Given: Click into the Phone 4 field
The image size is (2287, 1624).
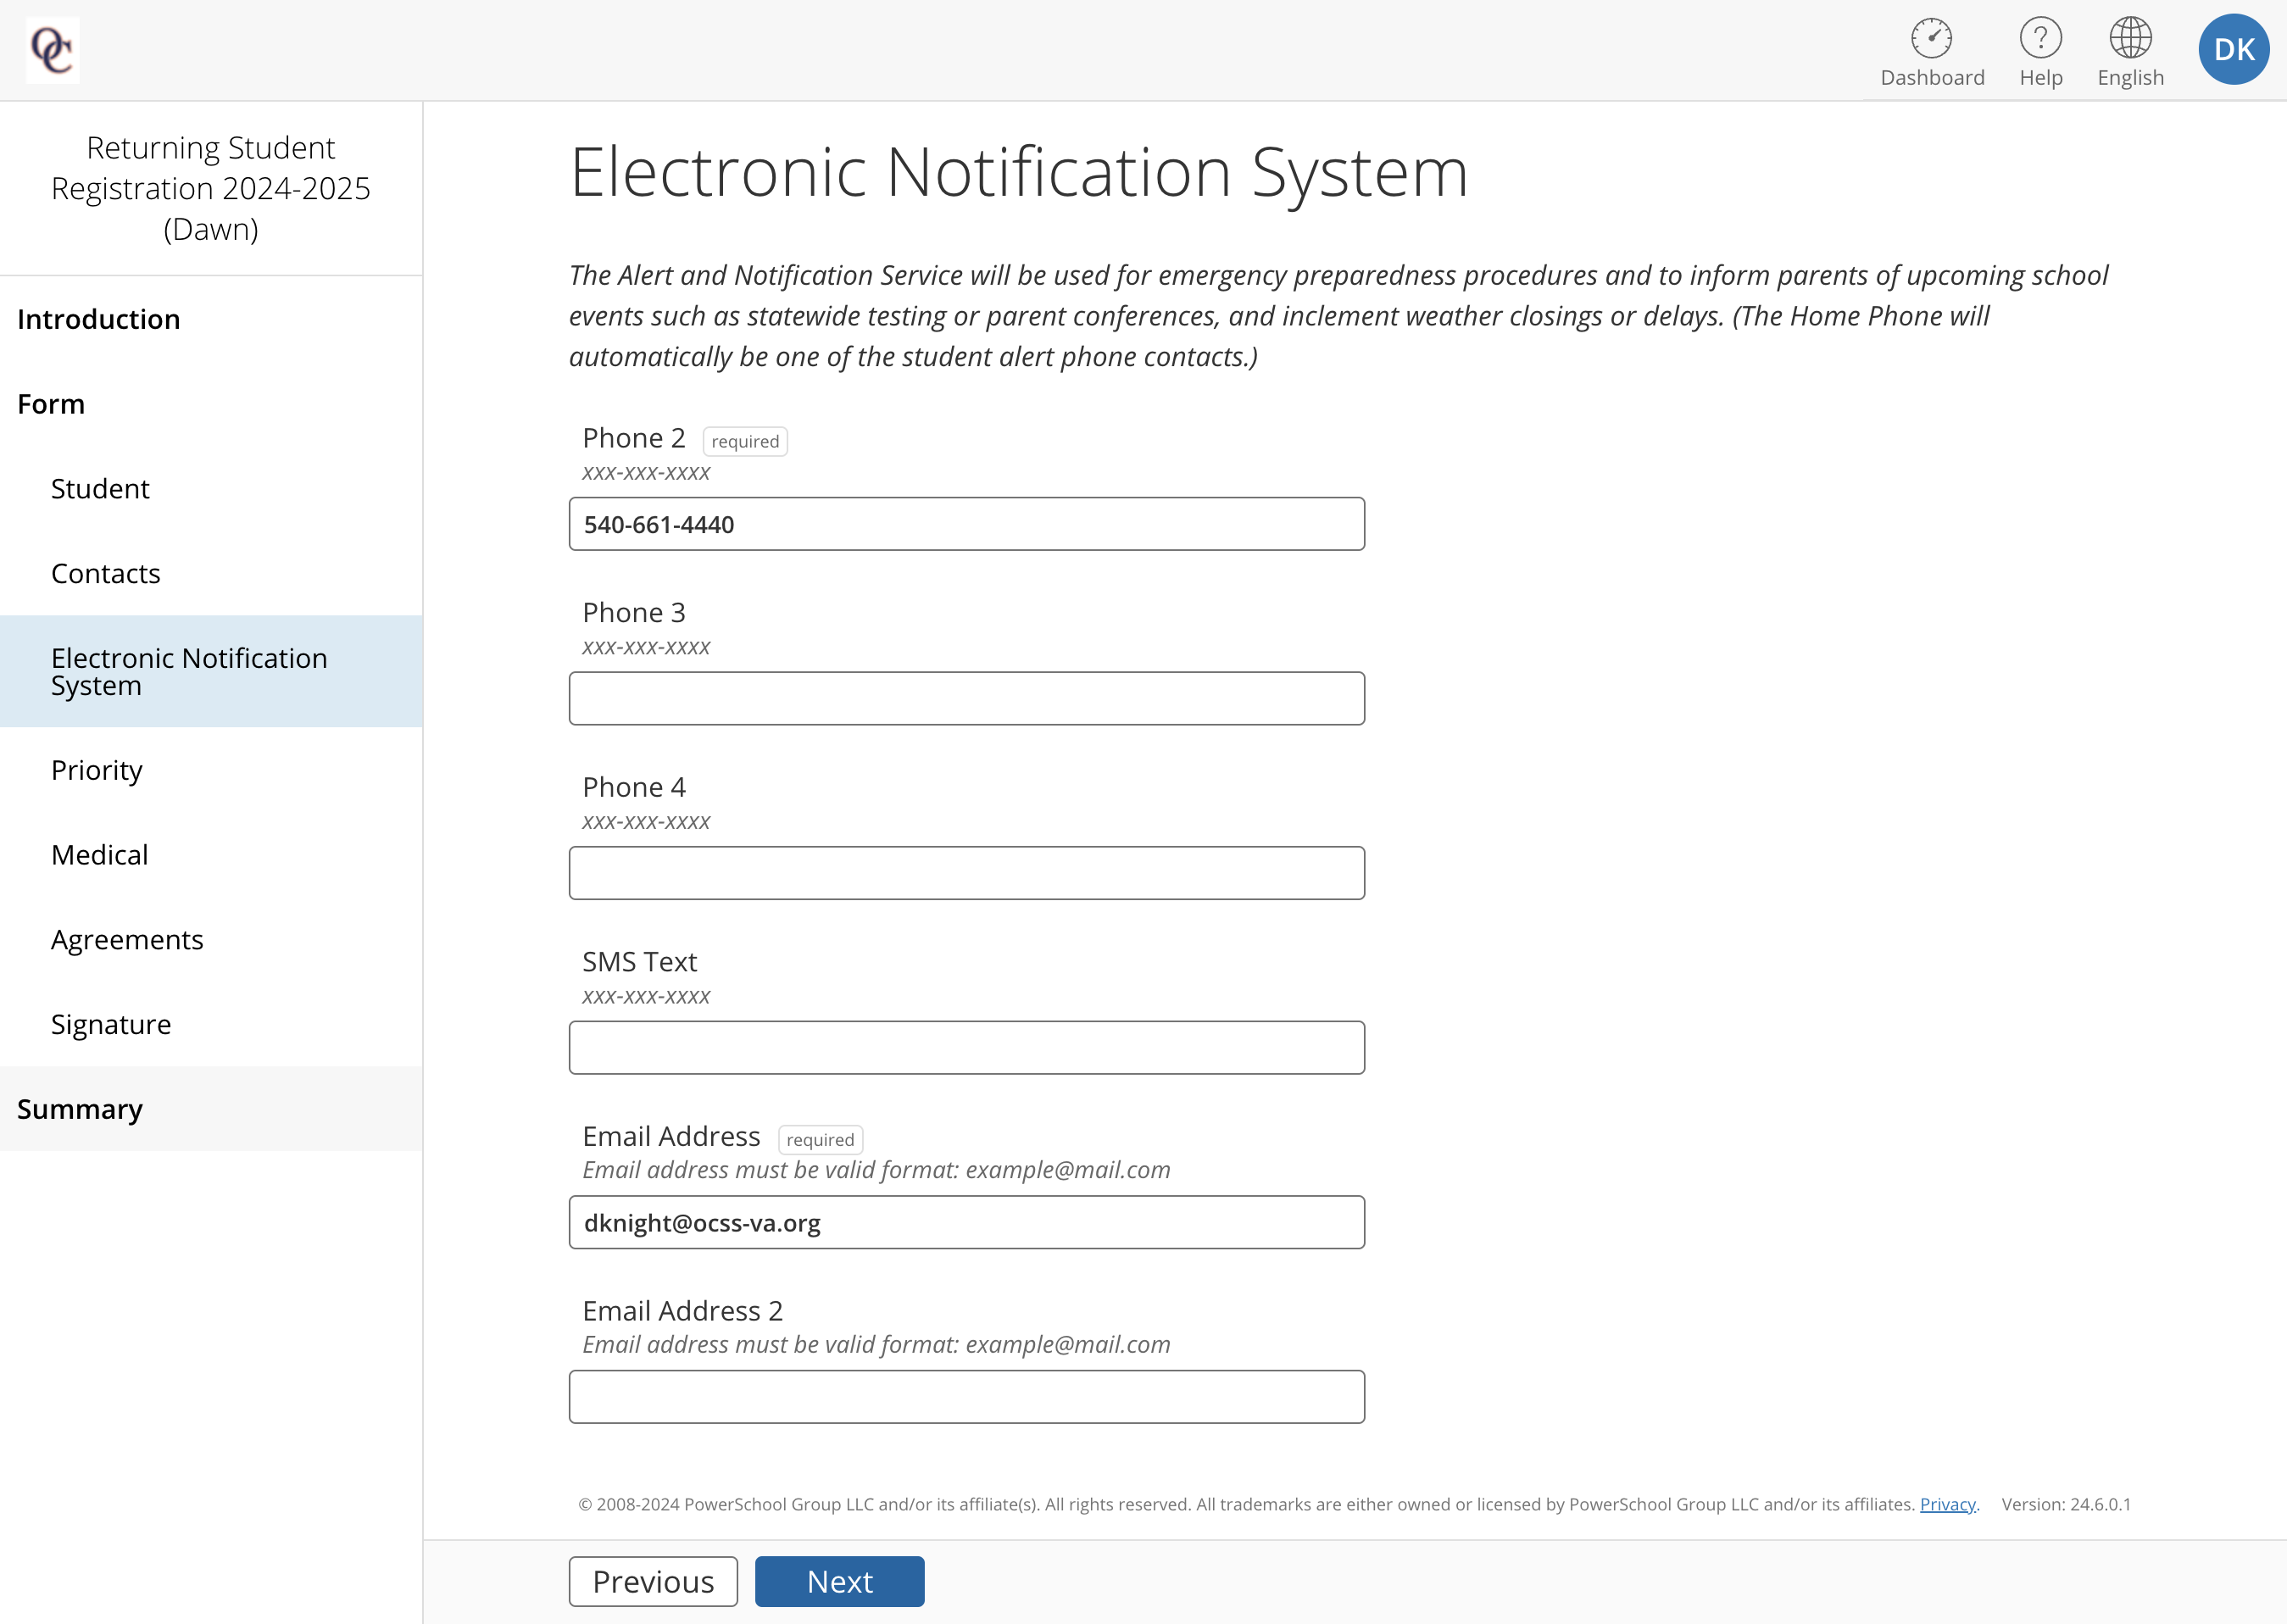Looking at the screenshot, I should pyautogui.click(x=966, y=873).
